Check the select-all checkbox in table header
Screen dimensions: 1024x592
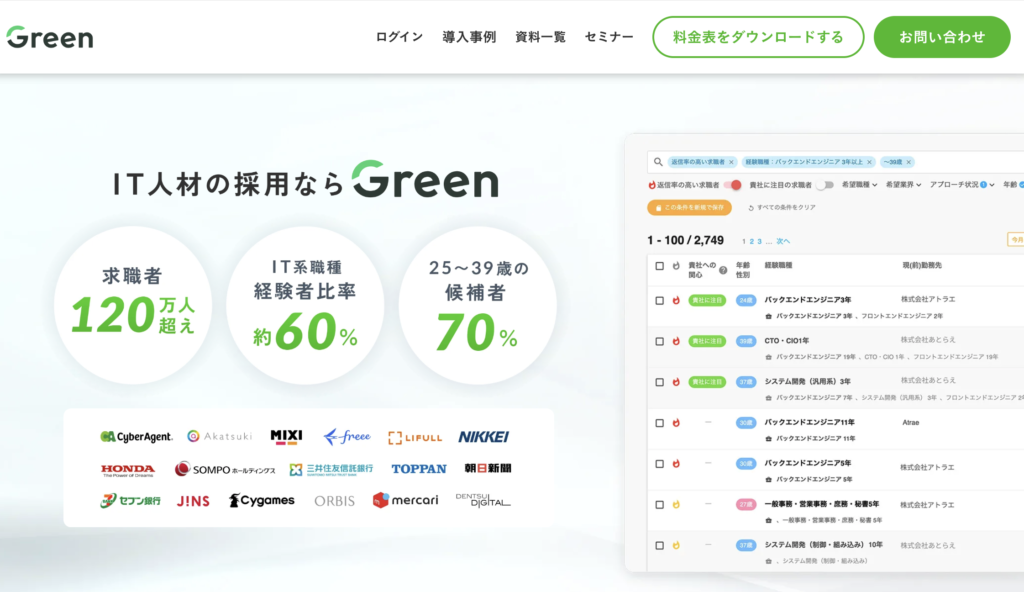click(660, 266)
